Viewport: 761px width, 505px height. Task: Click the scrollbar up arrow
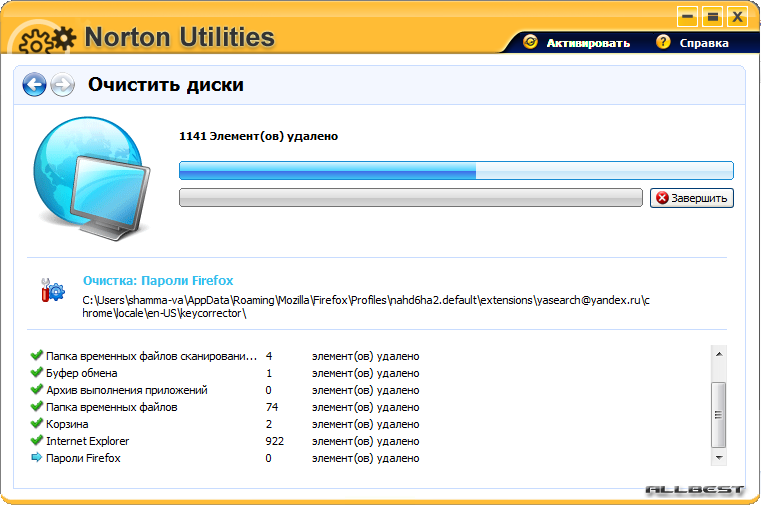(719, 354)
